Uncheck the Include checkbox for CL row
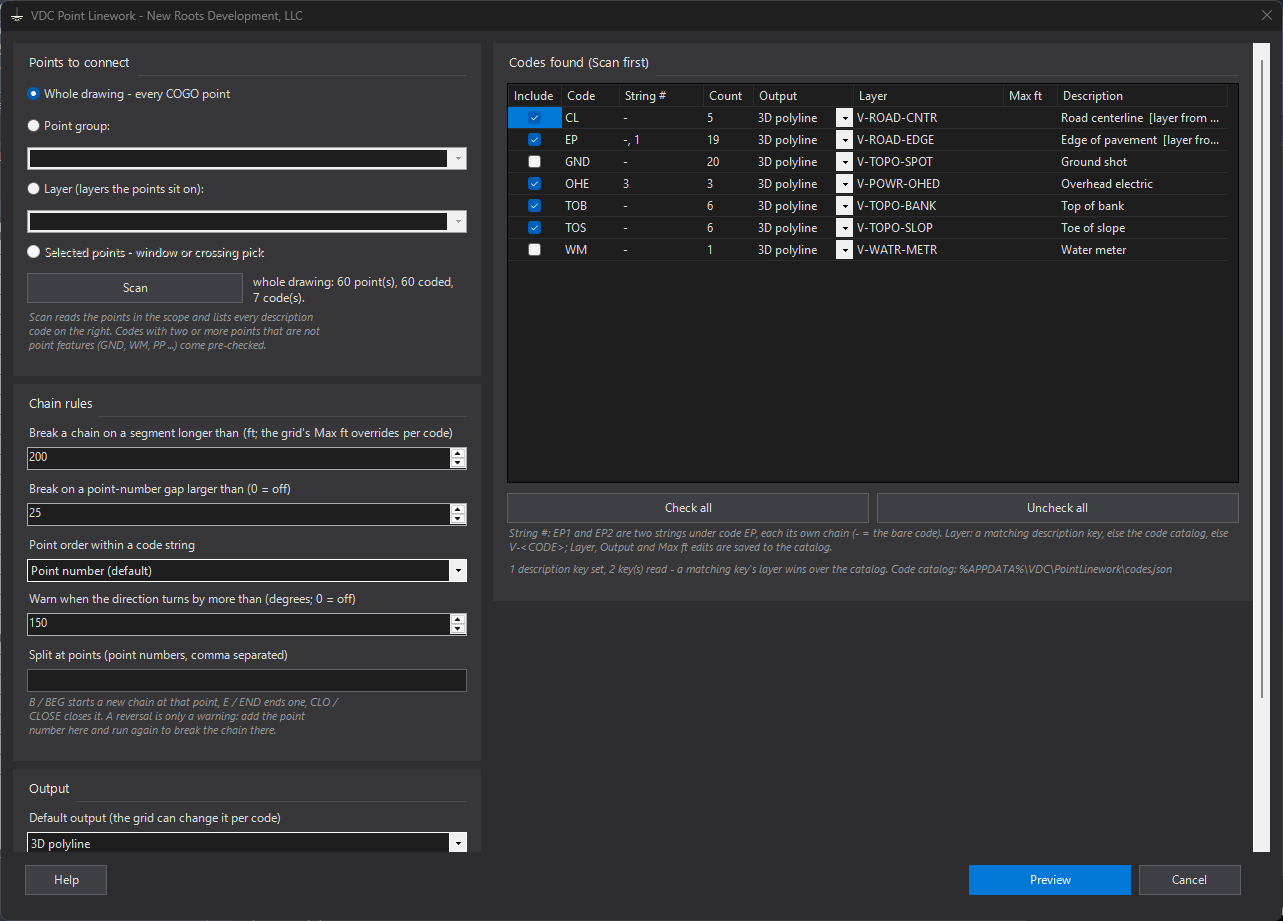The height and width of the screenshot is (921, 1283). click(534, 118)
